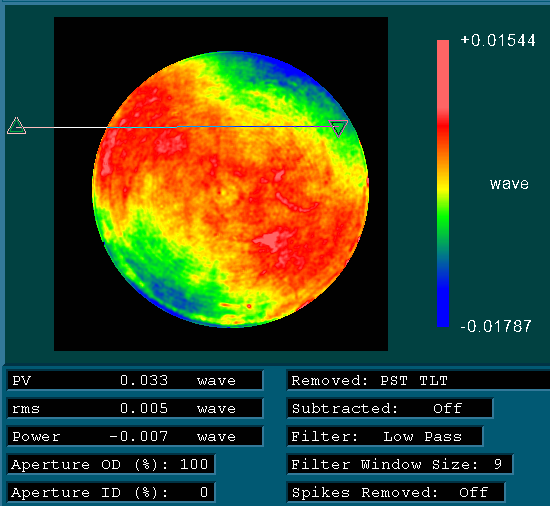This screenshot has height=506, width=550.
Task: Set the Aperture ID percent field
Action: click(111, 492)
